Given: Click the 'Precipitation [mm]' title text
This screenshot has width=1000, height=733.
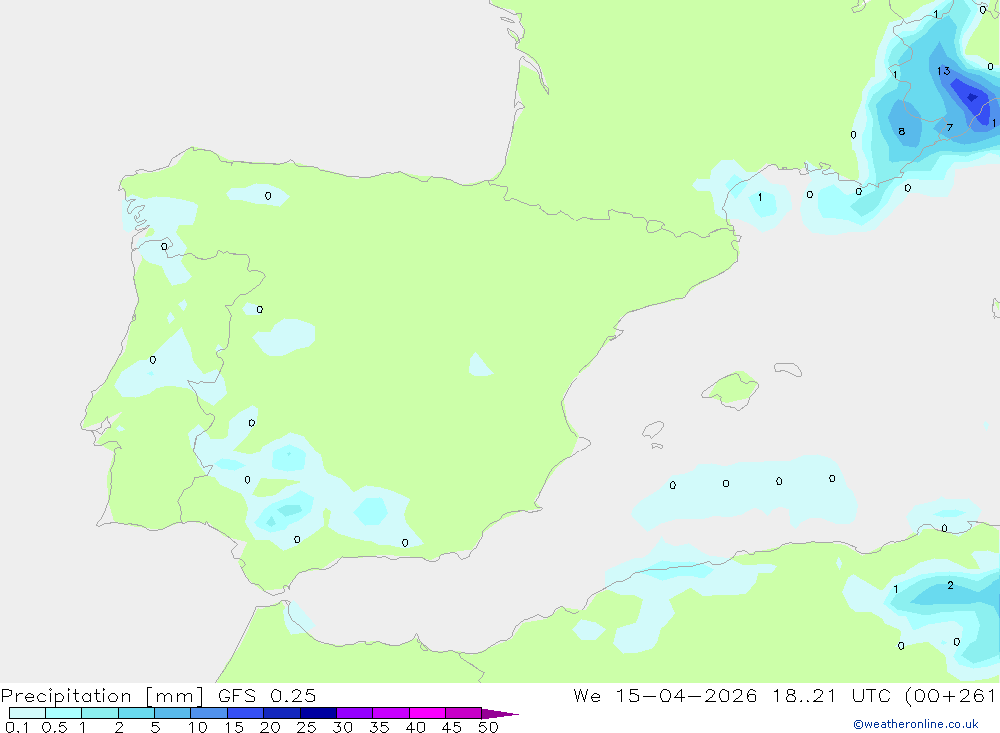Looking at the screenshot, I should 102,696.
